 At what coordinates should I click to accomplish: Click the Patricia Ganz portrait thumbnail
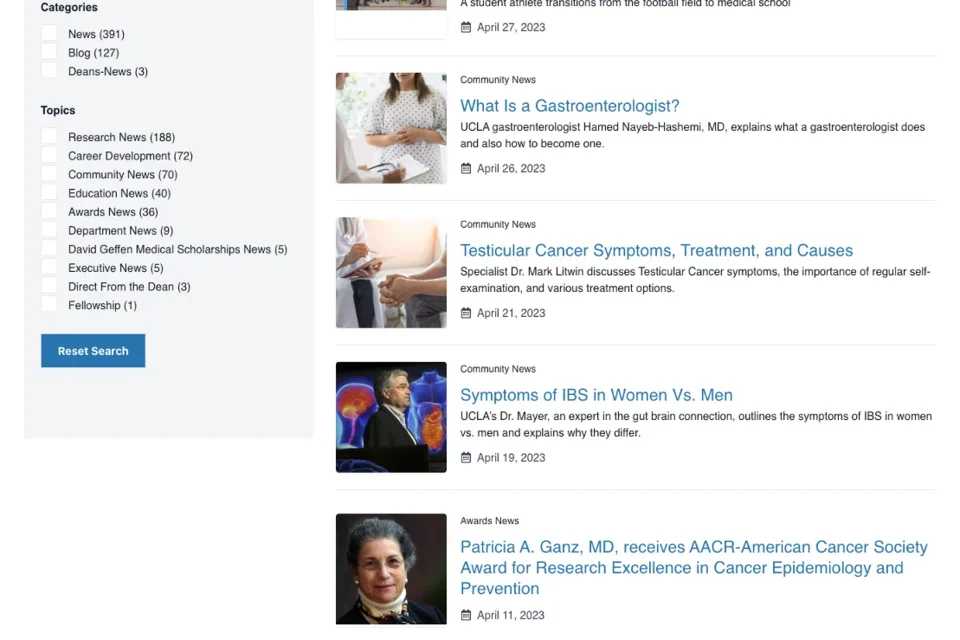[x=391, y=568]
